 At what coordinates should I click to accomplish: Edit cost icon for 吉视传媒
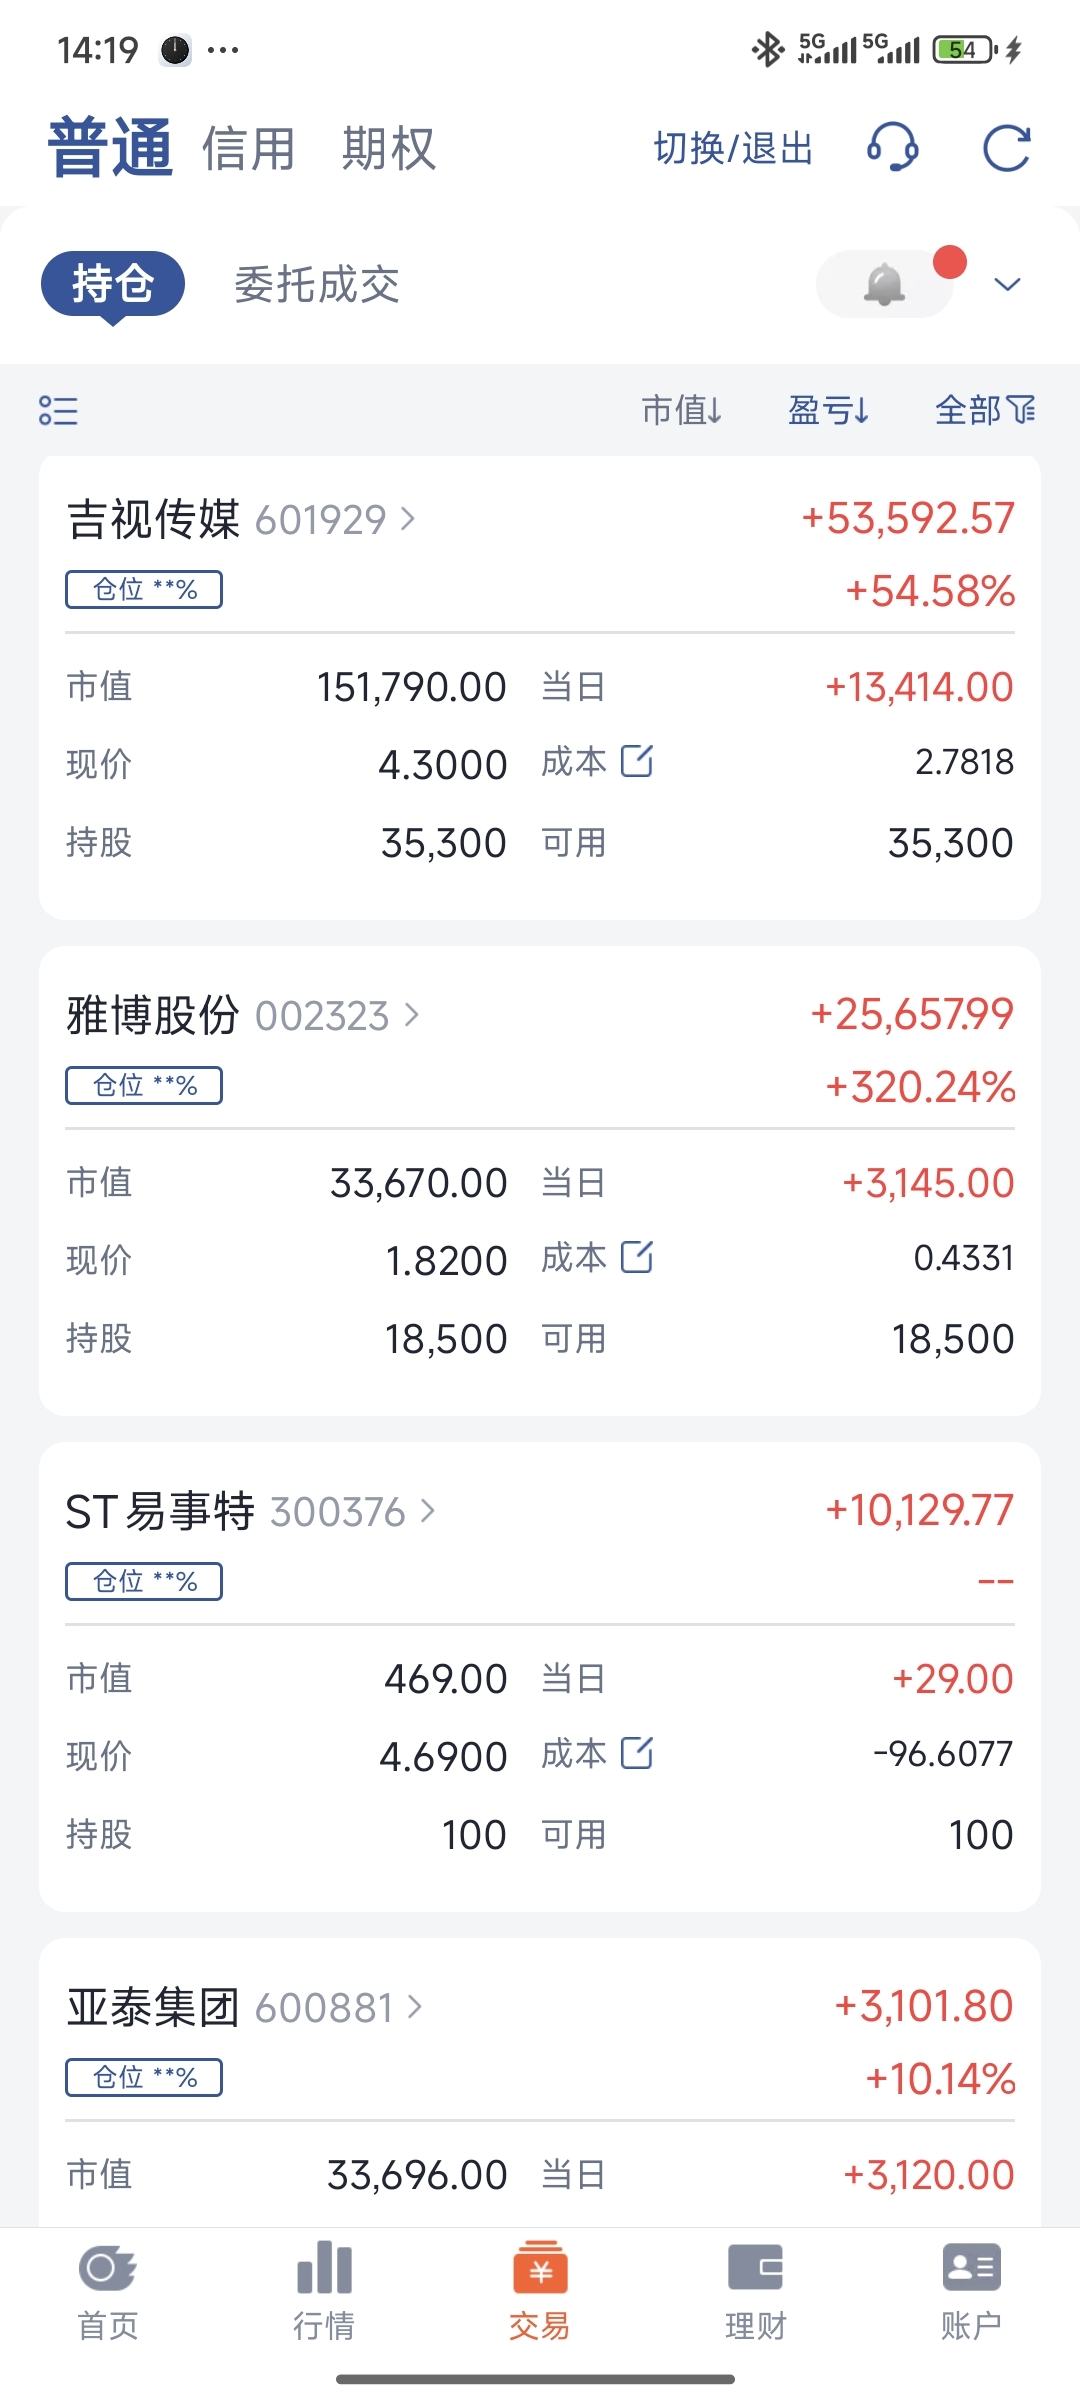click(637, 761)
